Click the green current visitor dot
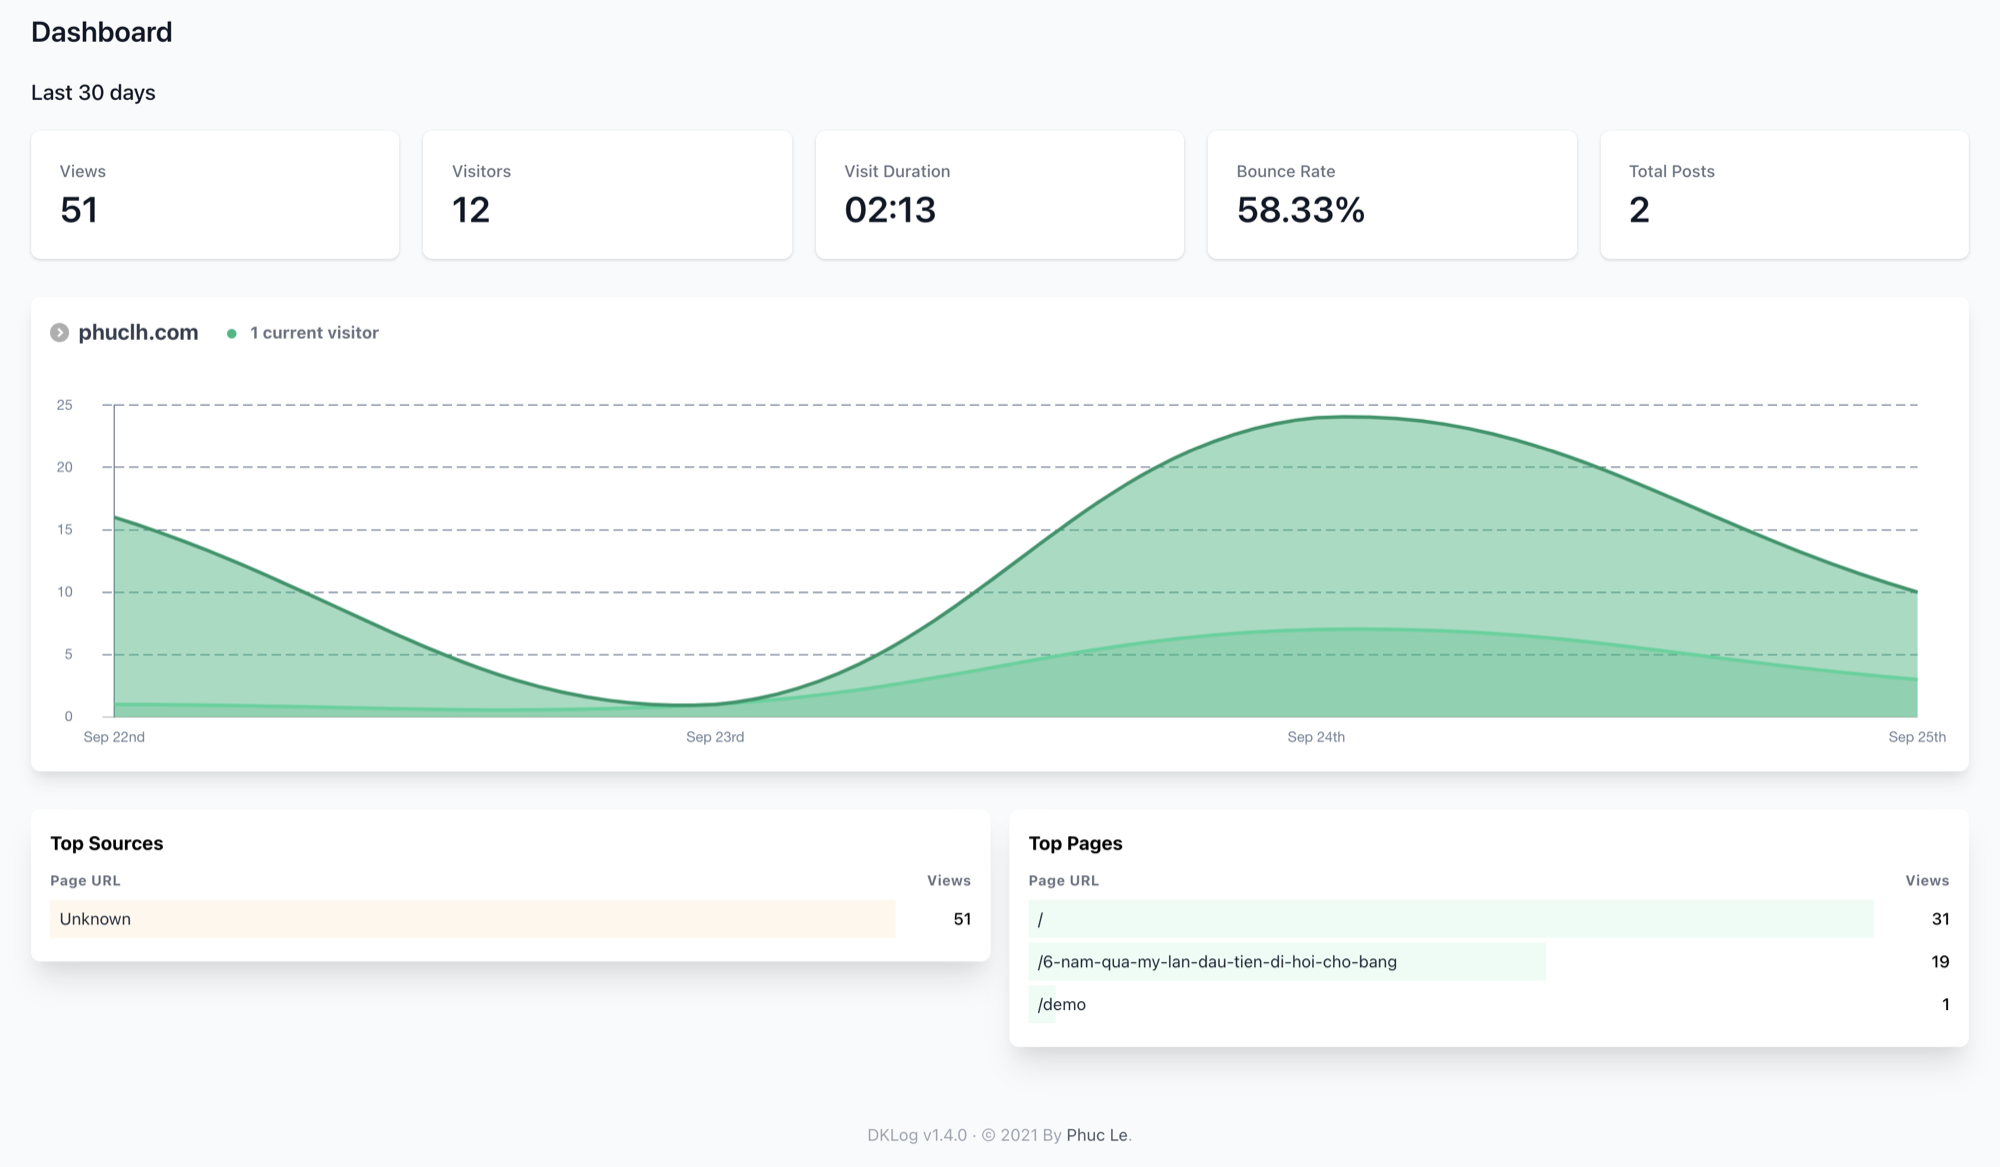The image size is (2000, 1167). (232, 334)
